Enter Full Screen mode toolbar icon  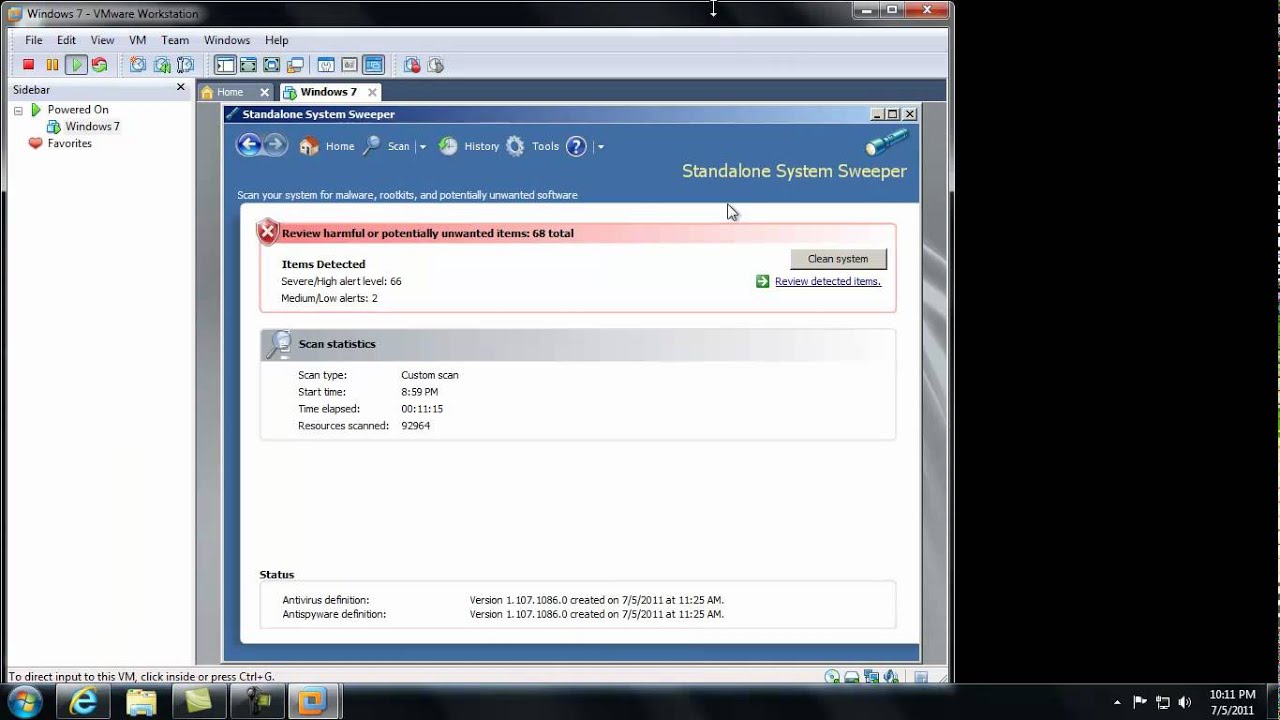pyautogui.click(x=272, y=65)
